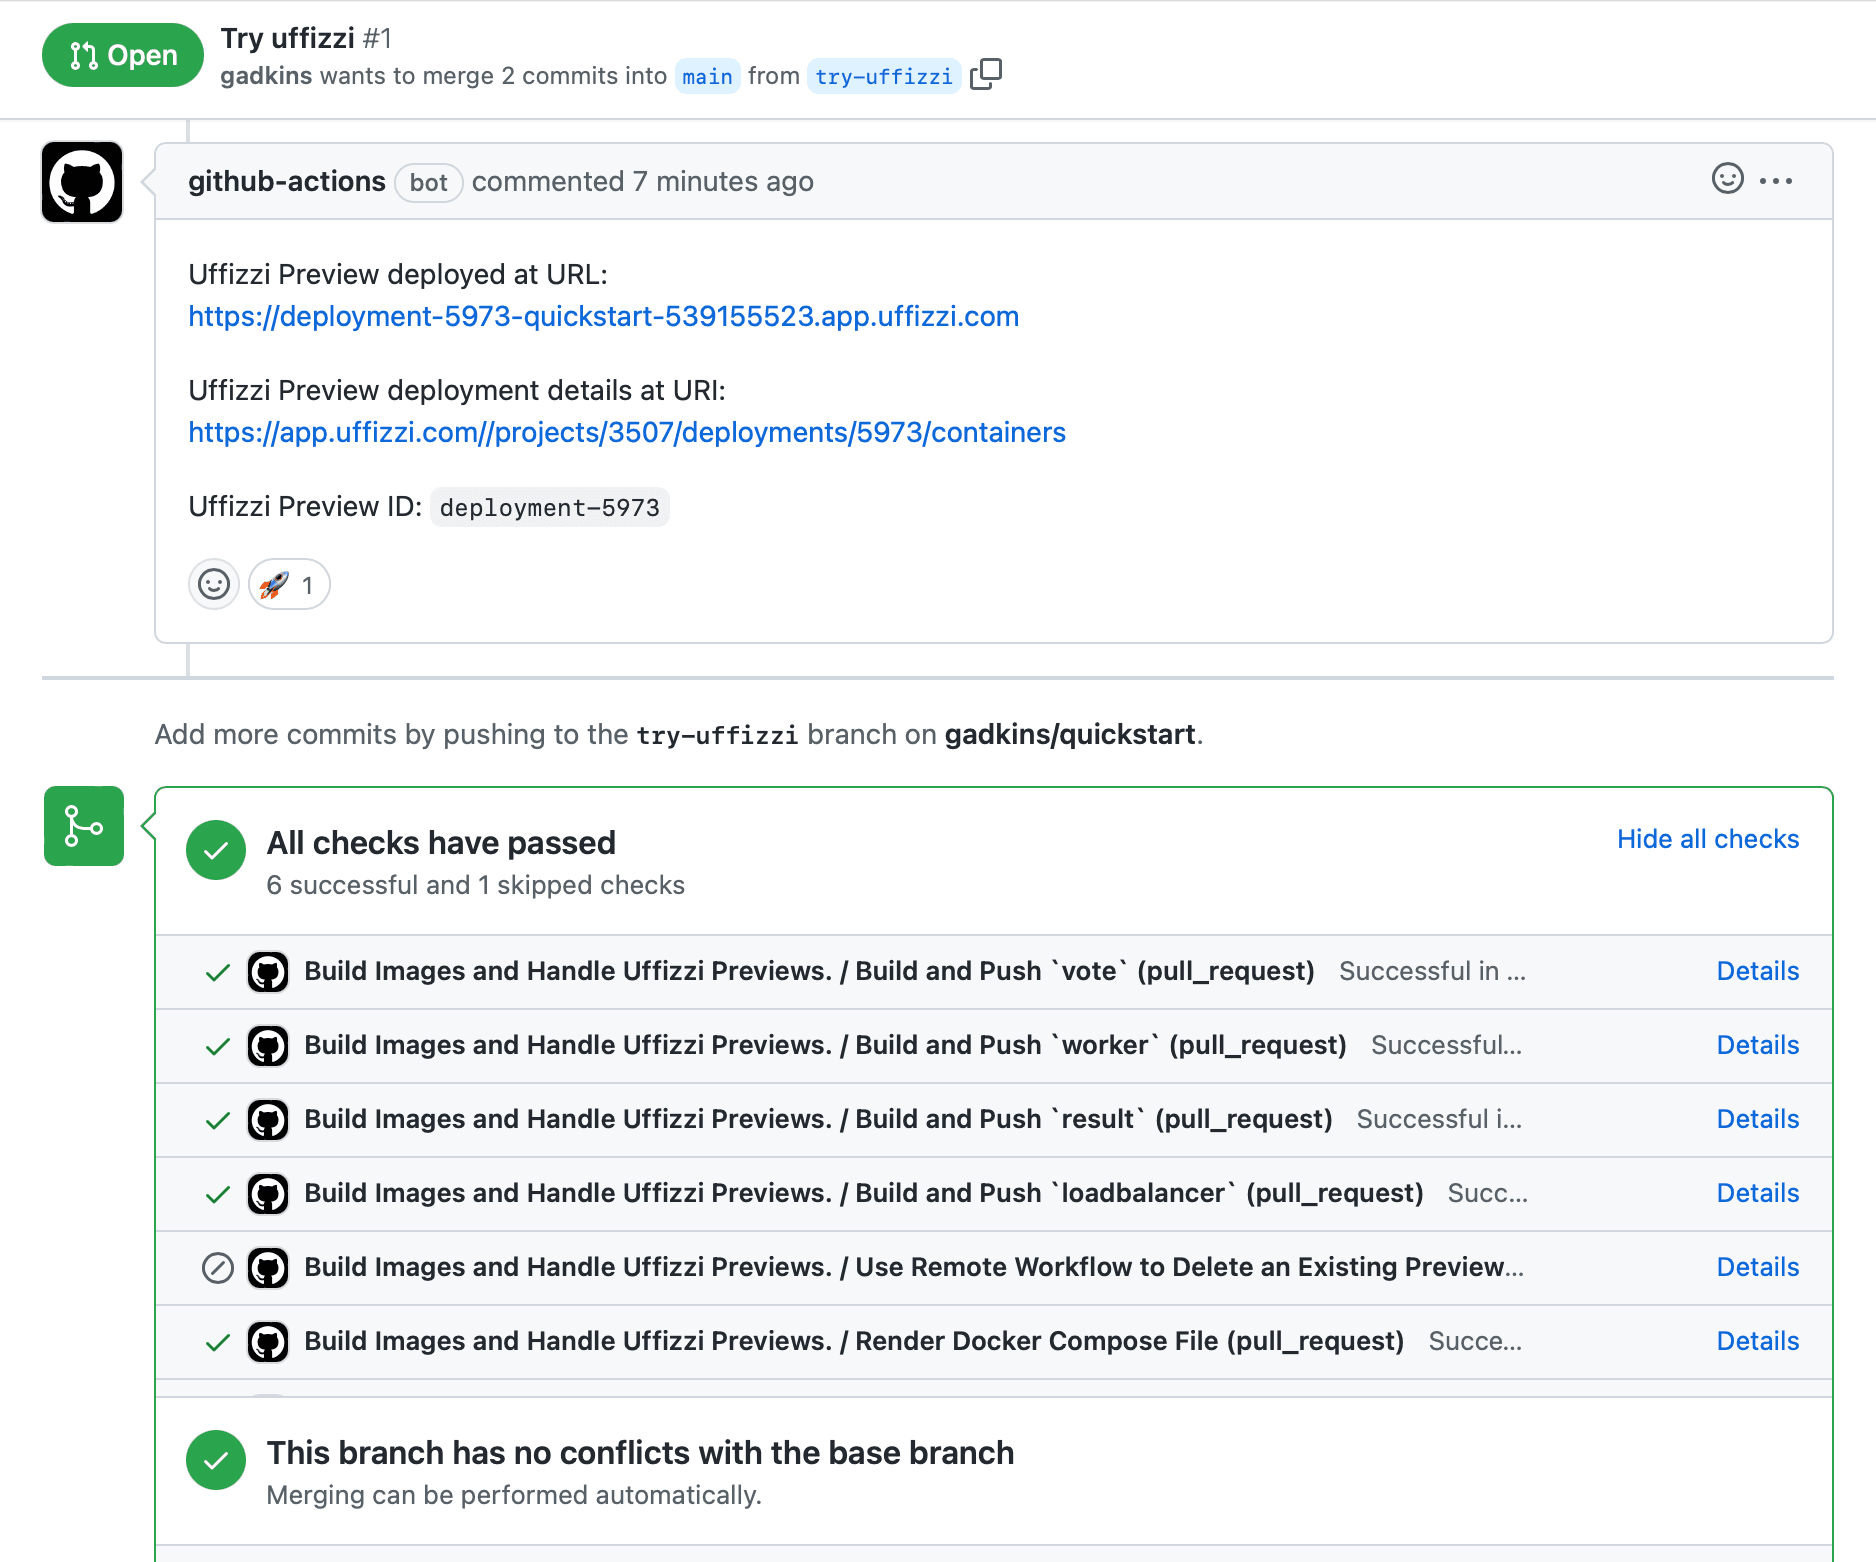Click the GitHub avatar icon in Render Docker Compose row
The height and width of the screenshot is (1562, 1876).
(x=268, y=1342)
